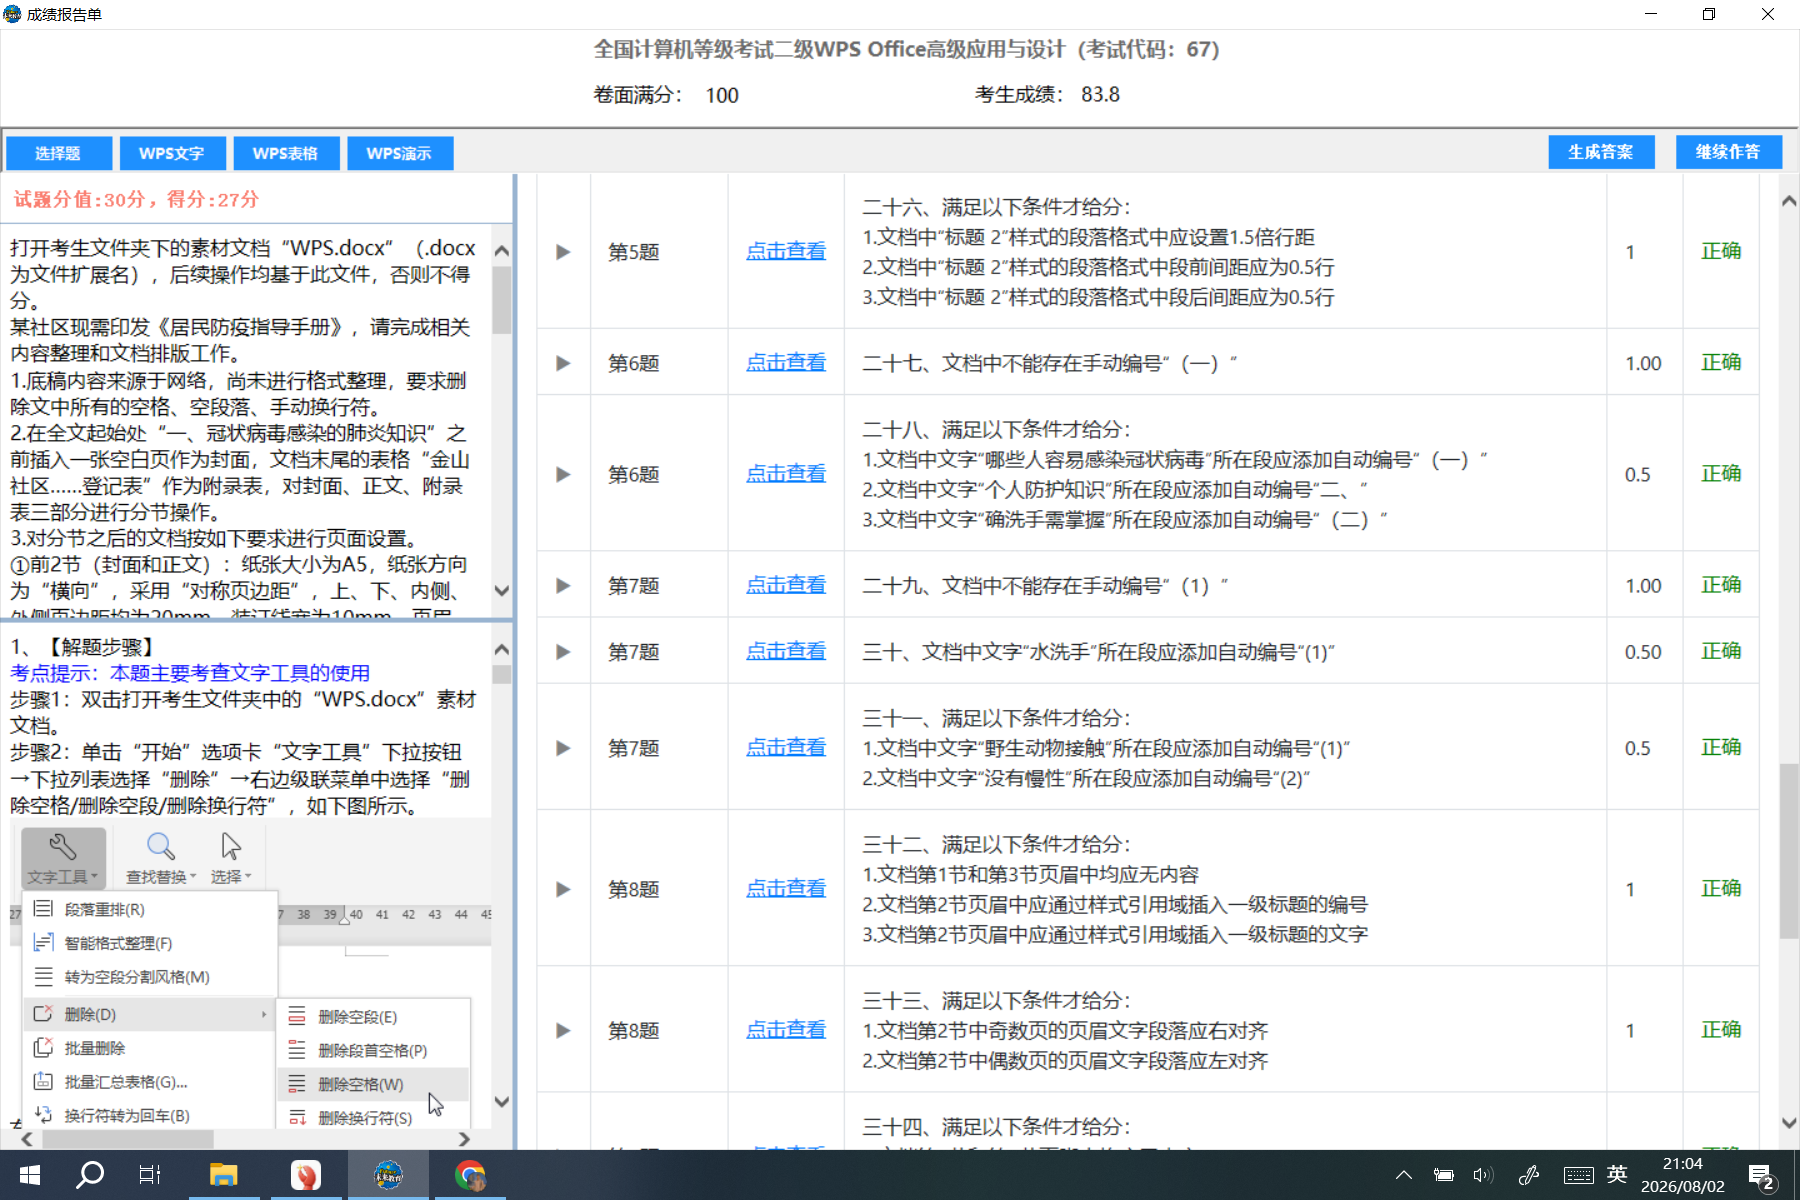Click the 卷面满分 value 100
This screenshot has width=1800, height=1200.
(x=722, y=95)
